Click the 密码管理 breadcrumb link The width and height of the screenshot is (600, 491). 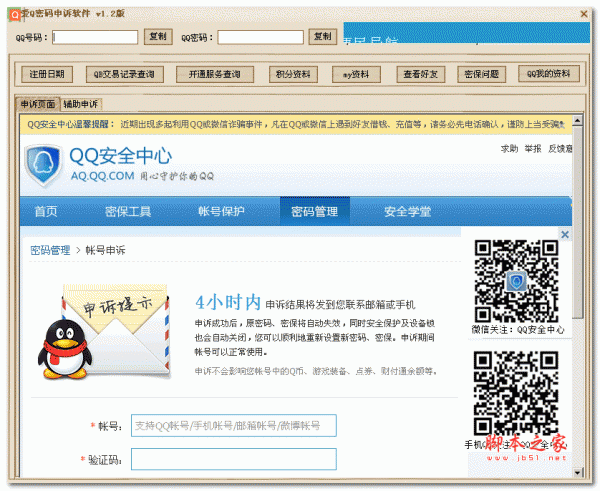50,250
